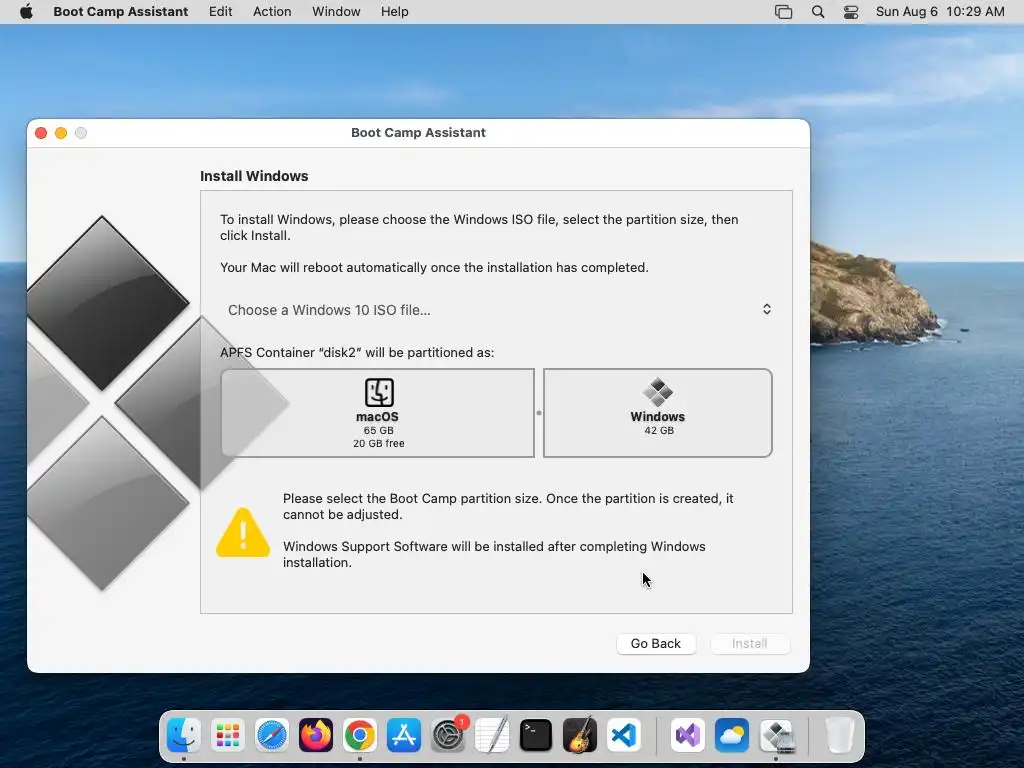Open the App Store from the Dock
Screen dimensions: 1024x768
click(404, 735)
